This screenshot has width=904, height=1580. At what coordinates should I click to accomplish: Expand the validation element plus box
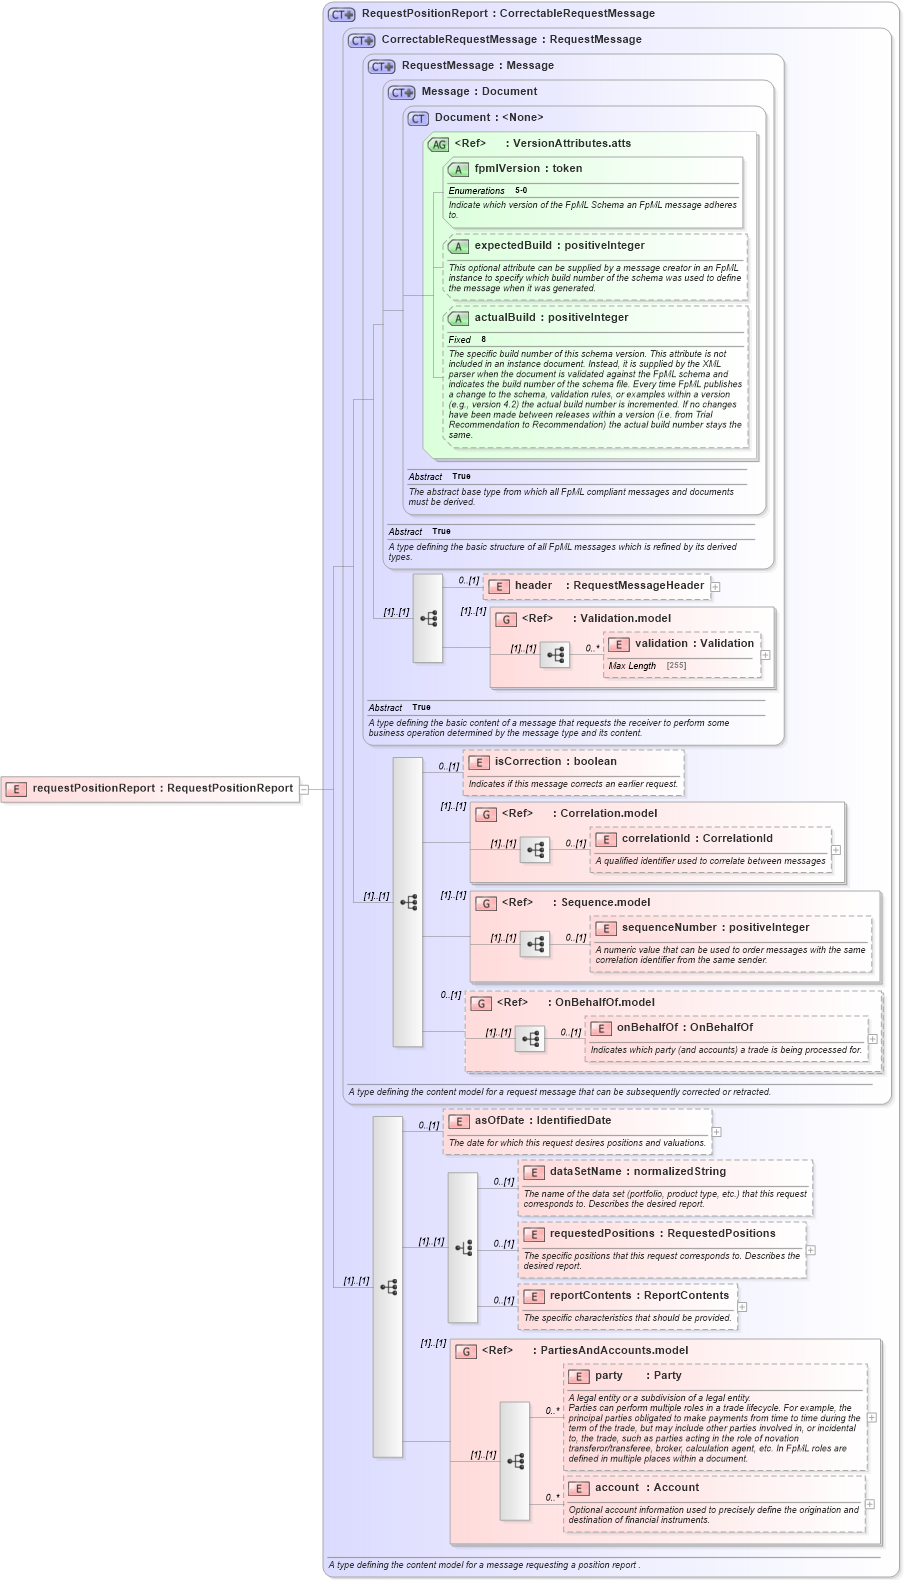(766, 656)
